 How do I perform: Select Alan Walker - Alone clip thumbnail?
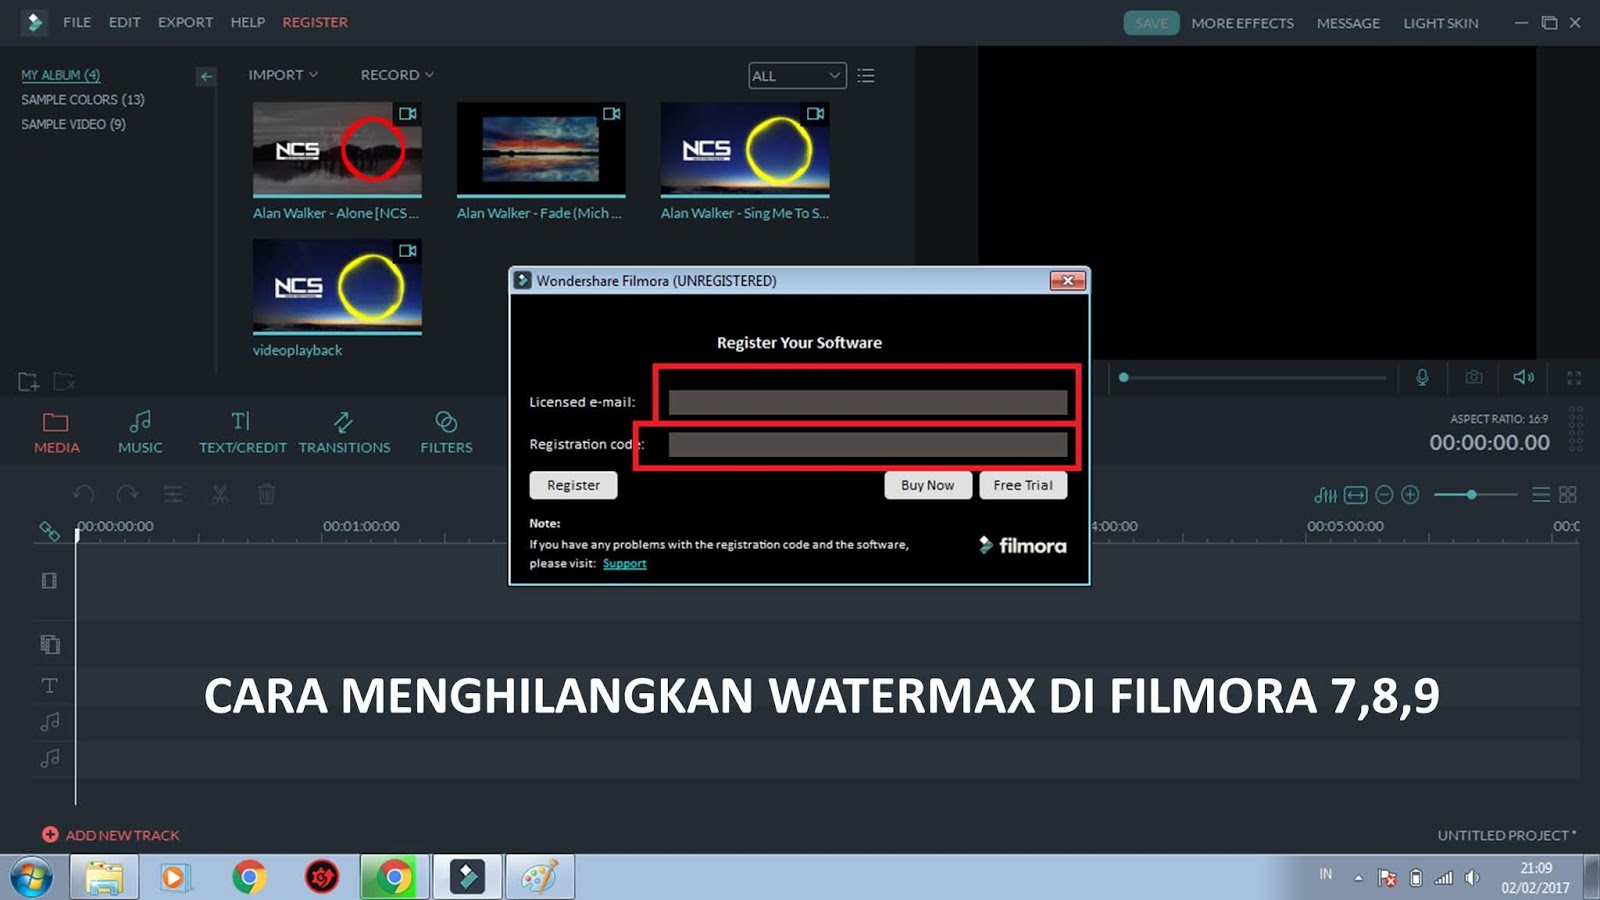tap(337, 149)
